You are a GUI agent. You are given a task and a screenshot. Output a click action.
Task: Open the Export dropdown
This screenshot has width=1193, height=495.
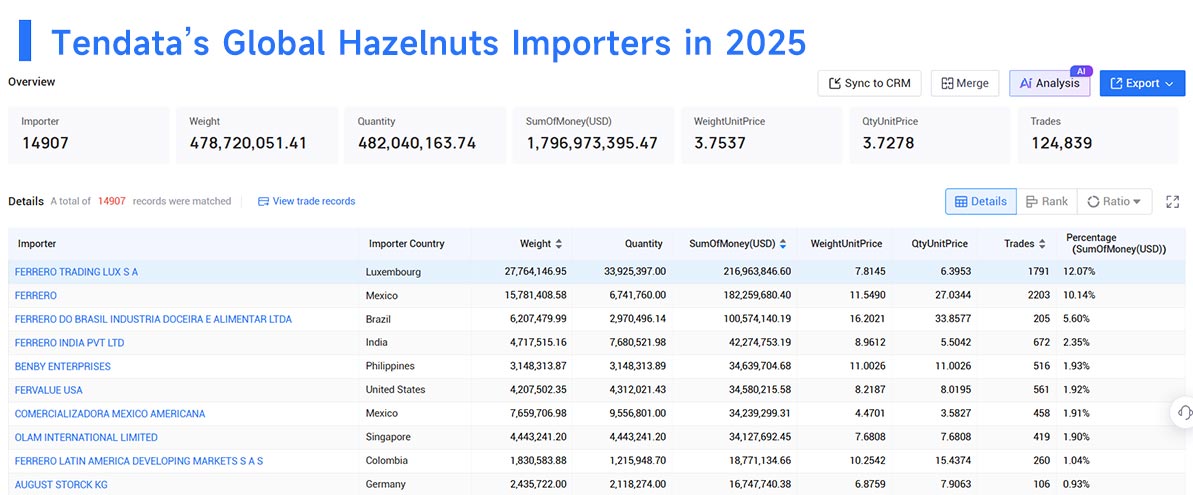point(1142,84)
